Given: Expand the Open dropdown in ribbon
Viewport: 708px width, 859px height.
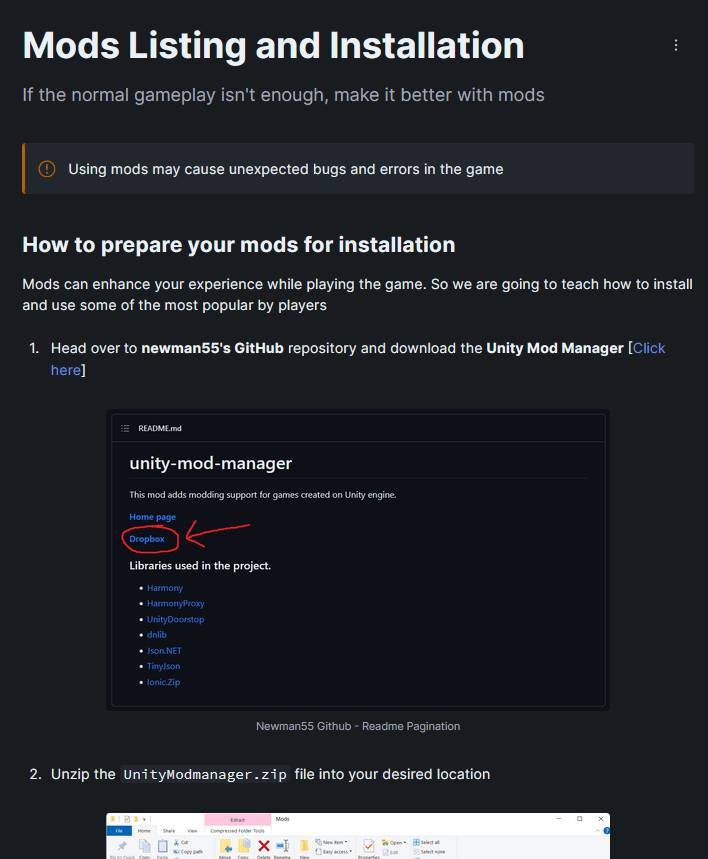Looking at the screenshot, I should [x=396, y=842].
